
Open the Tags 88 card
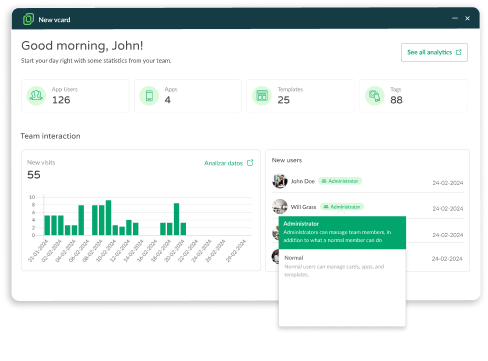click(x=414, y=96)
